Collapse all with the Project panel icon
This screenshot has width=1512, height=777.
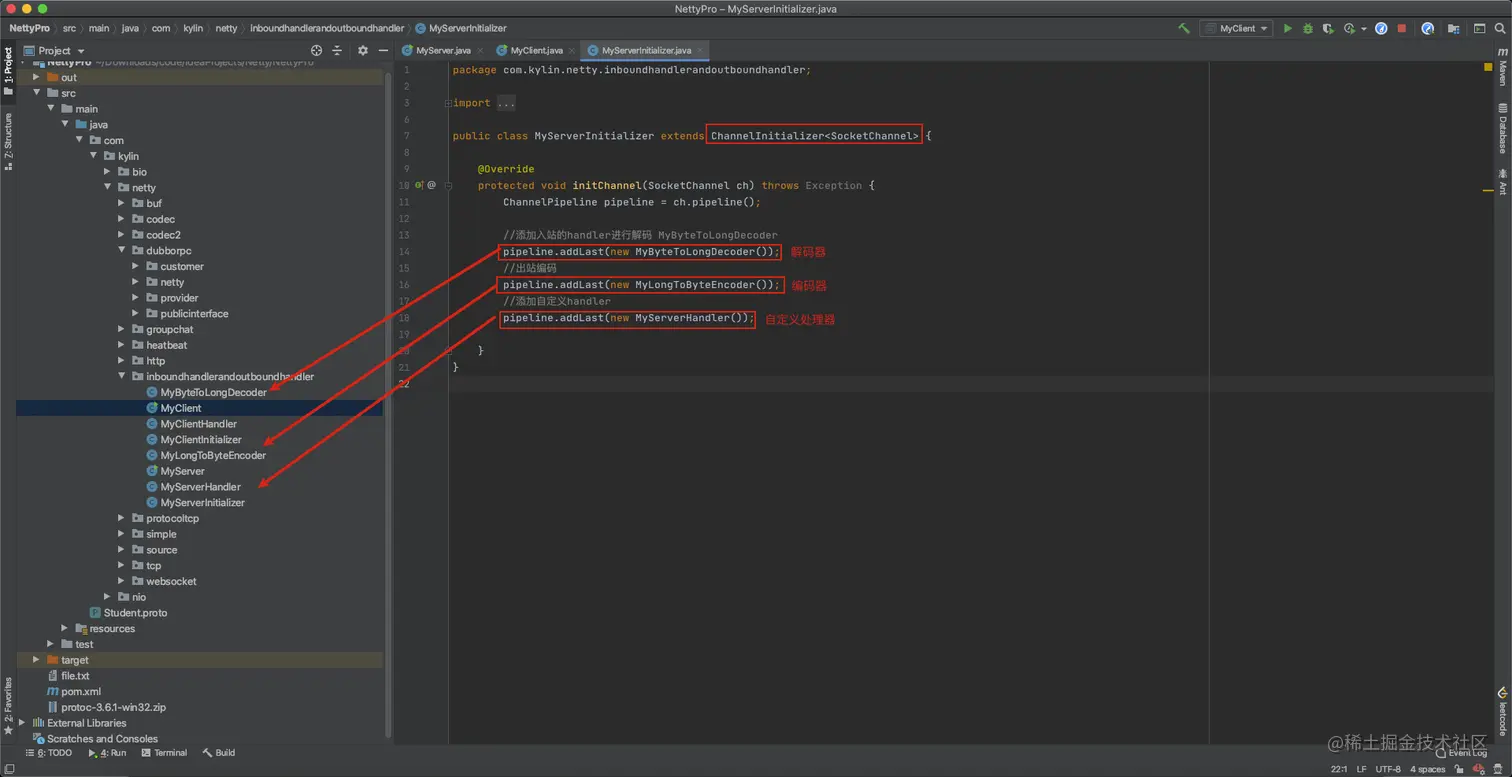click(337, 50)
